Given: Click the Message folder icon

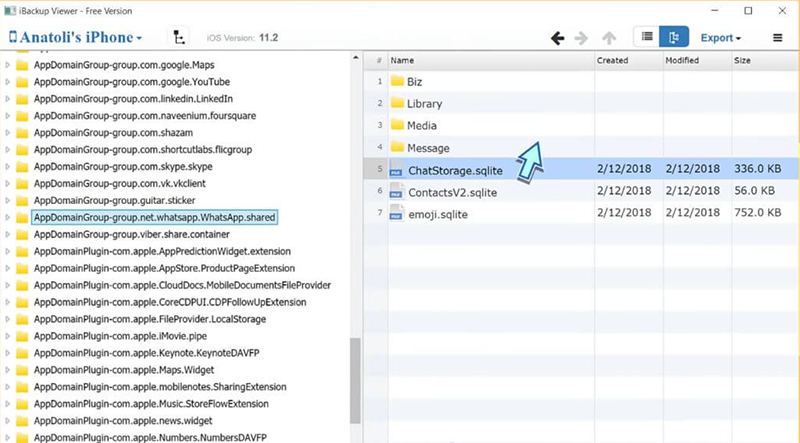Looking at the screenshot, I should pos(397,147).
